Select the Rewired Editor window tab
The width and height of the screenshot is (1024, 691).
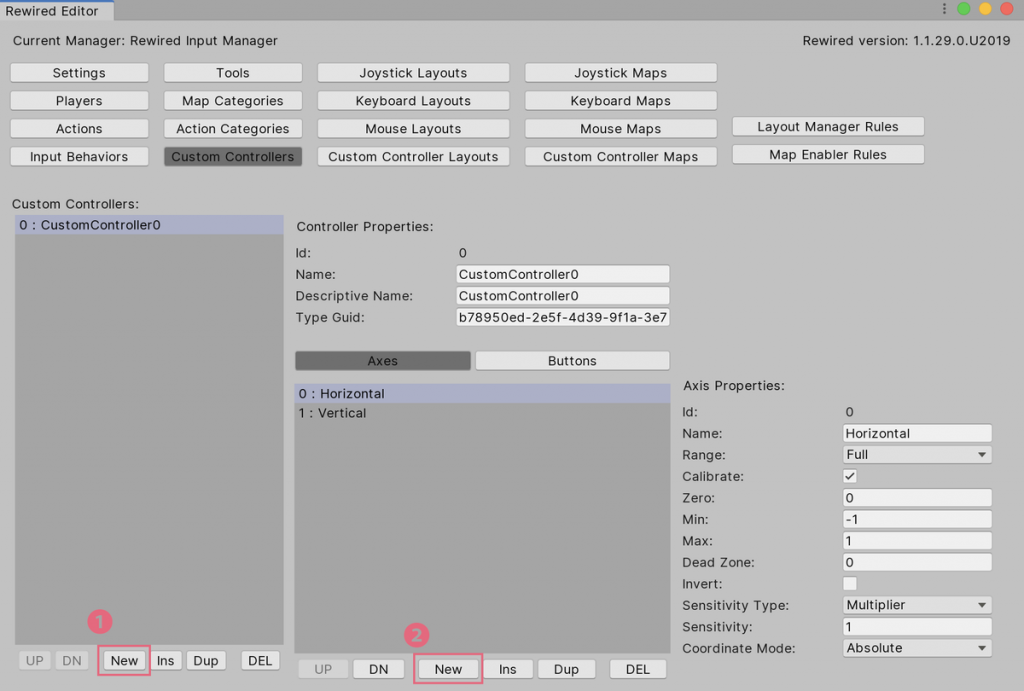point(56,10)
